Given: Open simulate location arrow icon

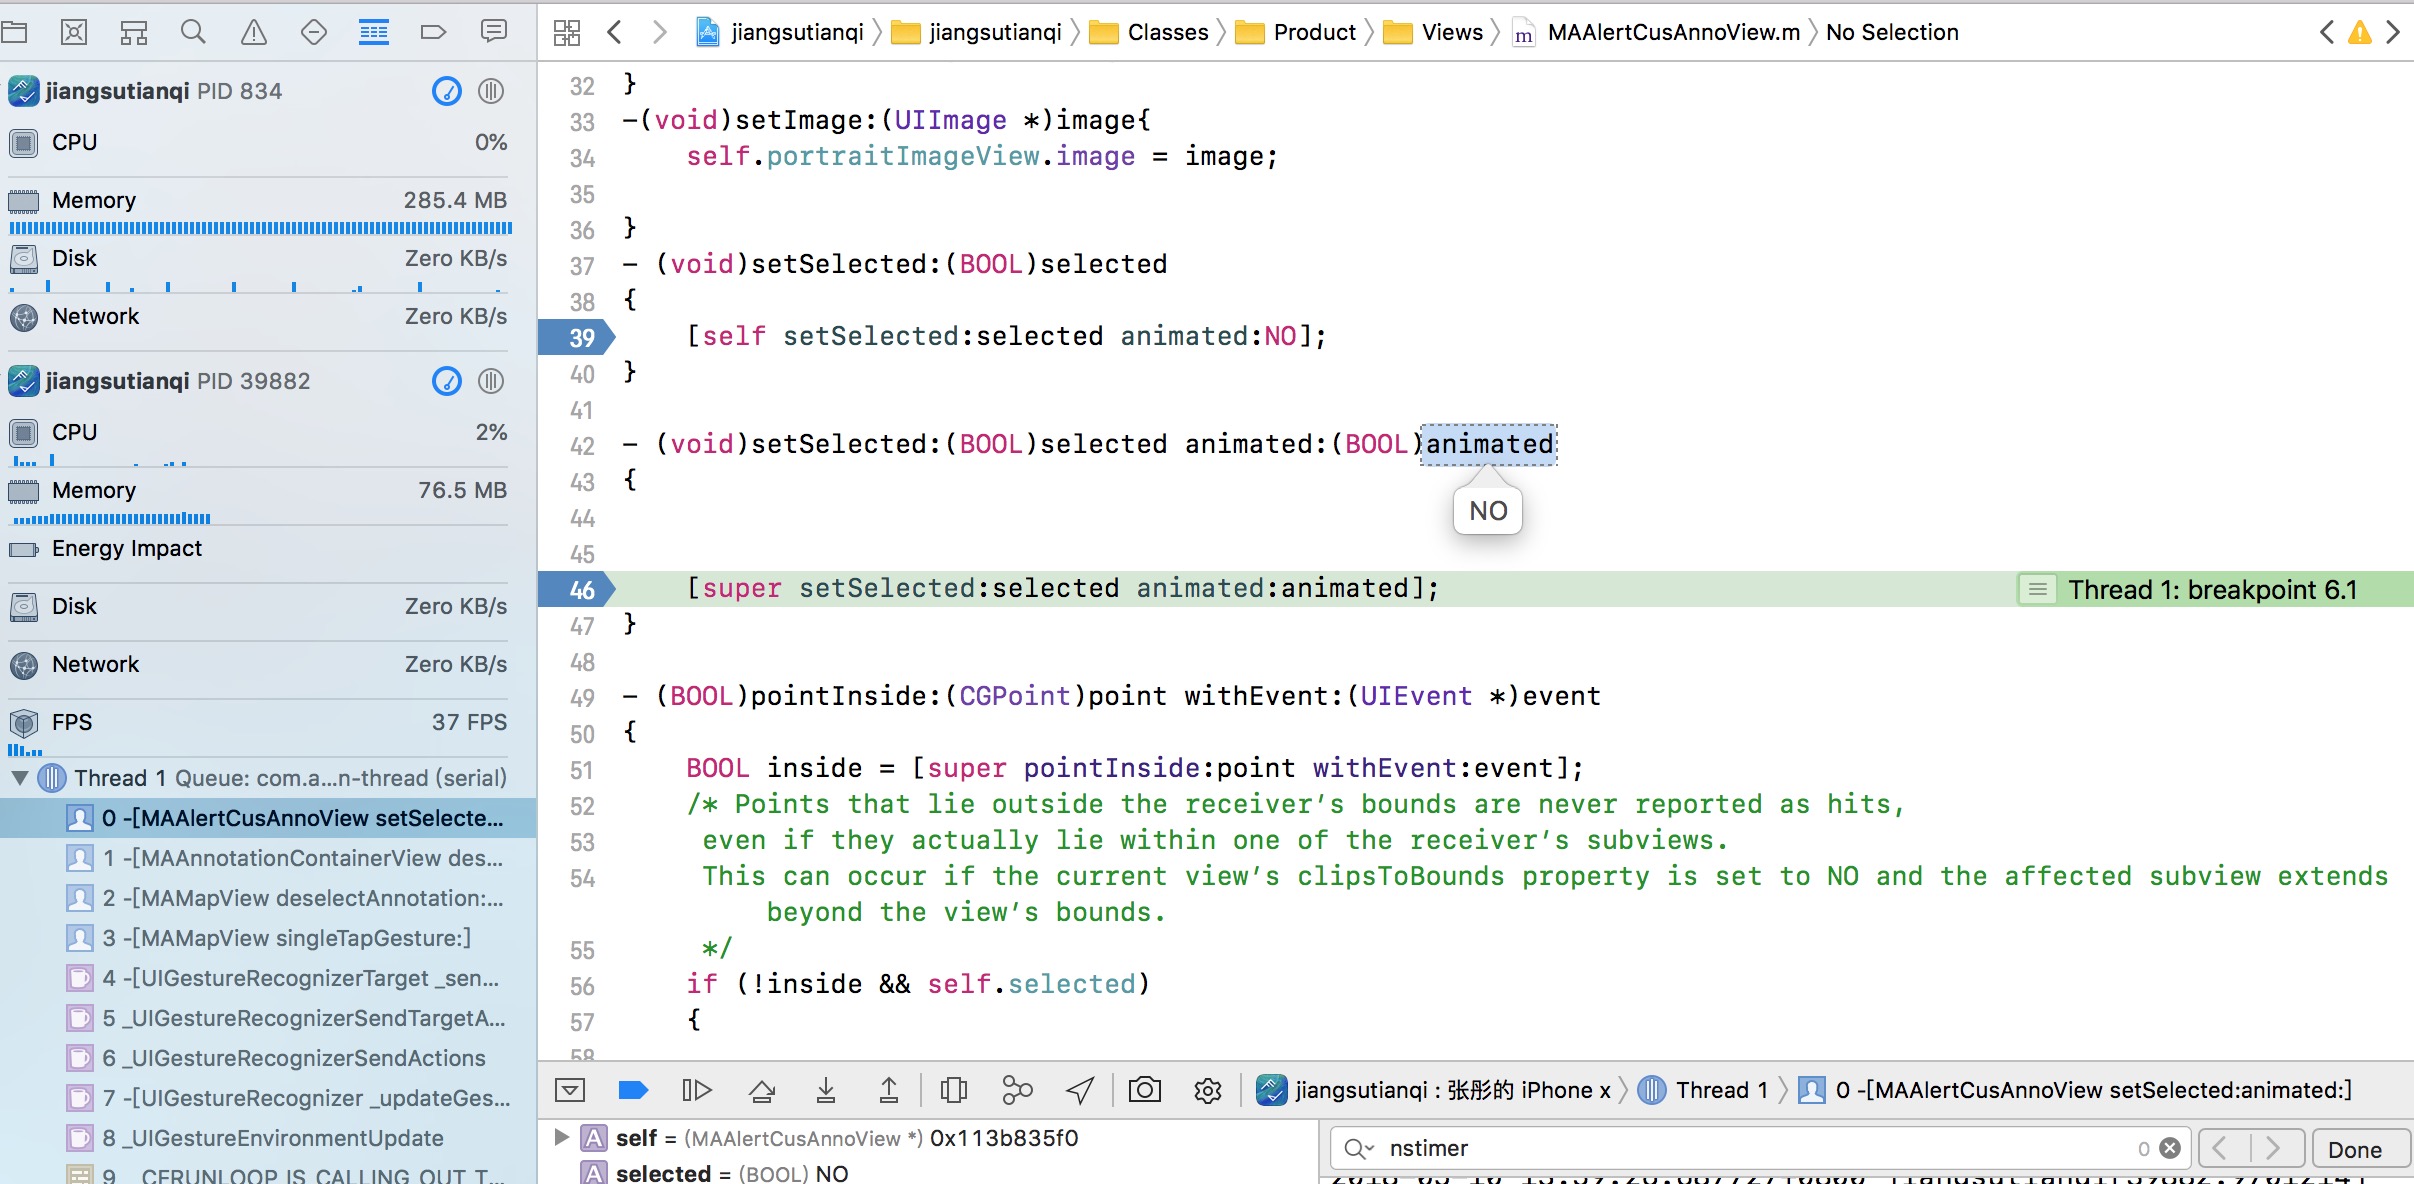Looking at the screenshot, I should (1080, 1090).
